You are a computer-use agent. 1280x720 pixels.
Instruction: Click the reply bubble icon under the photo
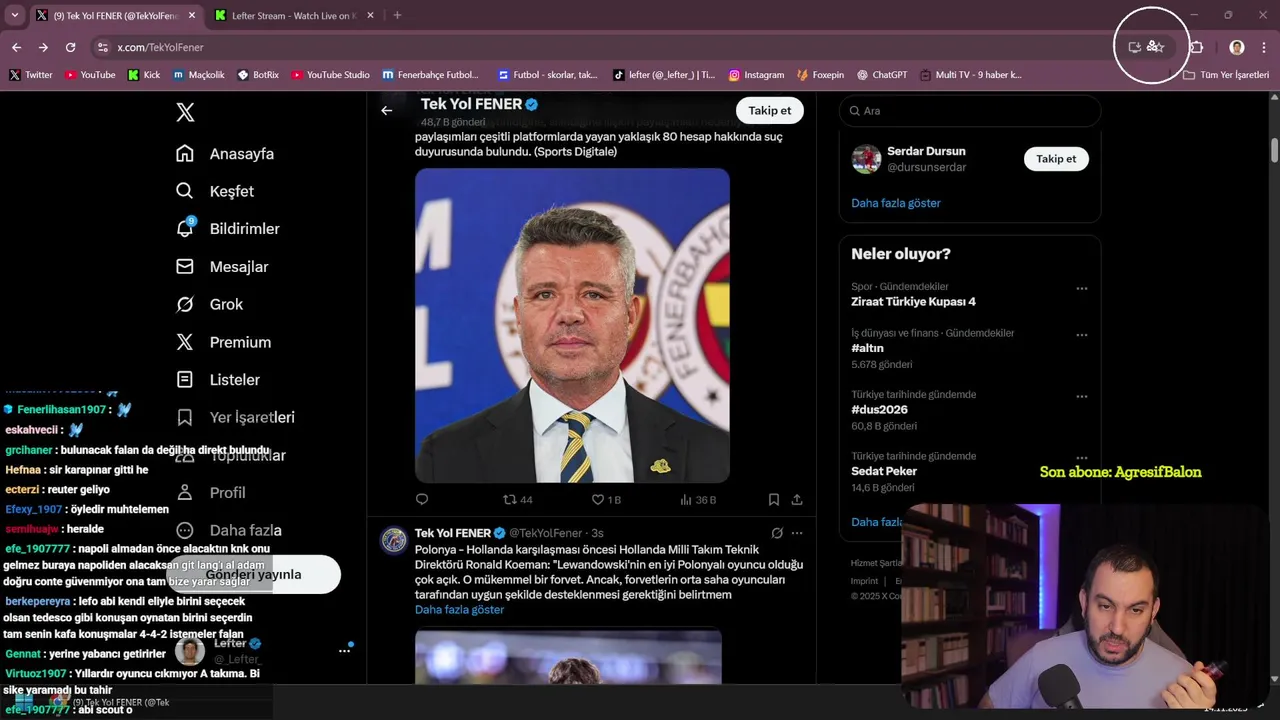(x=422, y=499)
